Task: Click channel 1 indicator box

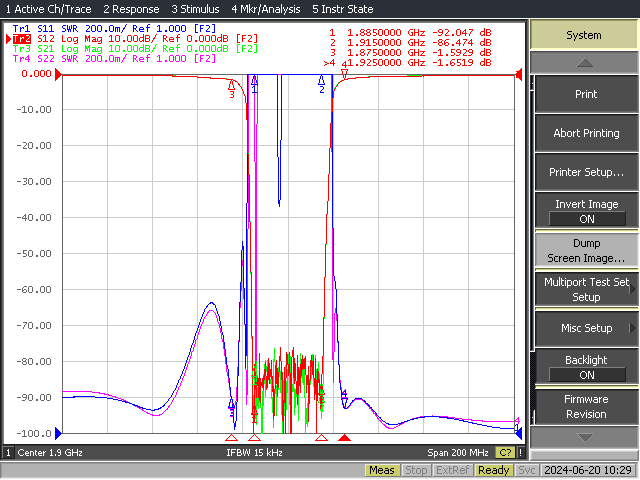Action: [8, 452]
